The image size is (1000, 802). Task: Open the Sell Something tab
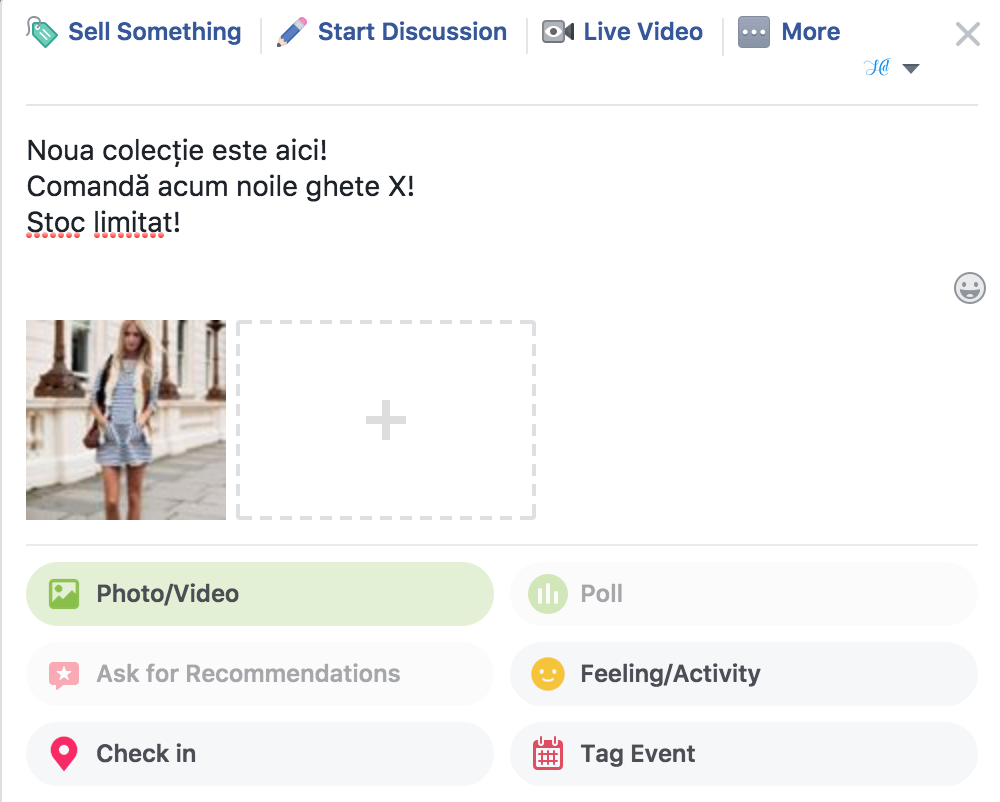pyautogui.click(x=154, y=32)
